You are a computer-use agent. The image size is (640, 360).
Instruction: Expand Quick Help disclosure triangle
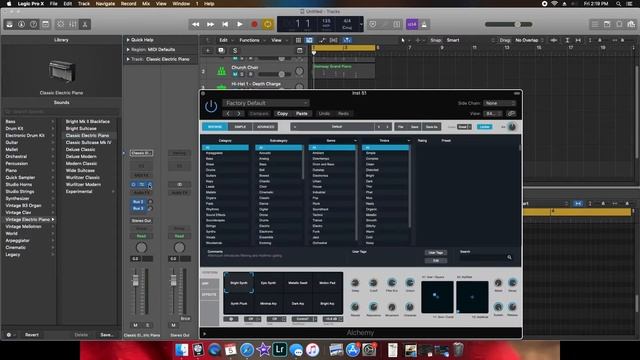click(128, 40)
